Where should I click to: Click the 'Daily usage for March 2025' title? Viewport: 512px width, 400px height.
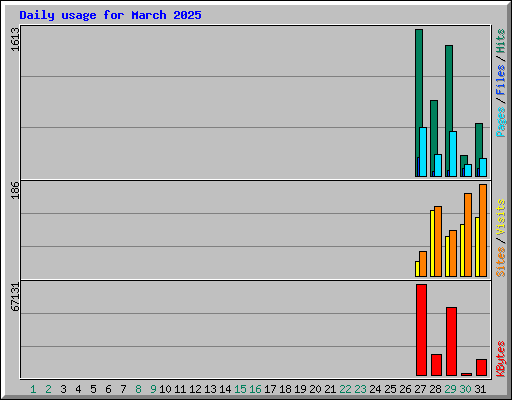[x=110, y=15]
